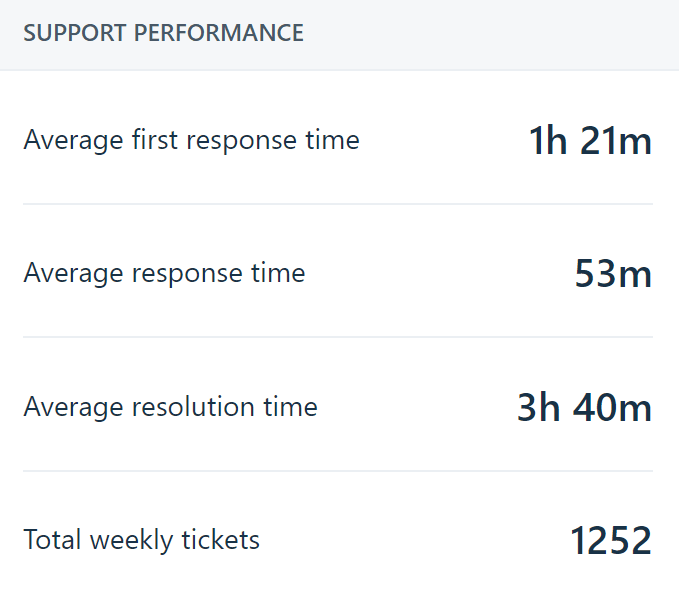The height and width of the screenshot is (594, 679).
Task: Click the 1h 21m value
Action: click(x=591, y=140)
